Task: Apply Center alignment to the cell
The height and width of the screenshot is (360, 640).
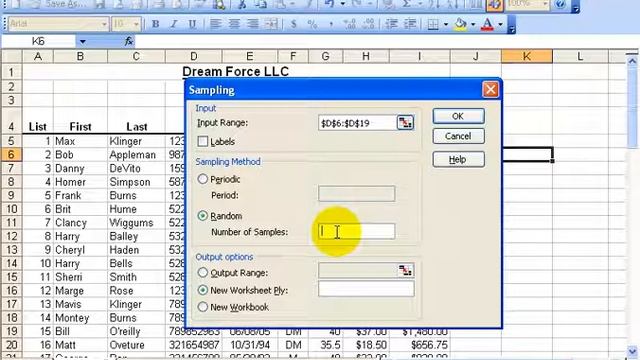Action: 234,24
